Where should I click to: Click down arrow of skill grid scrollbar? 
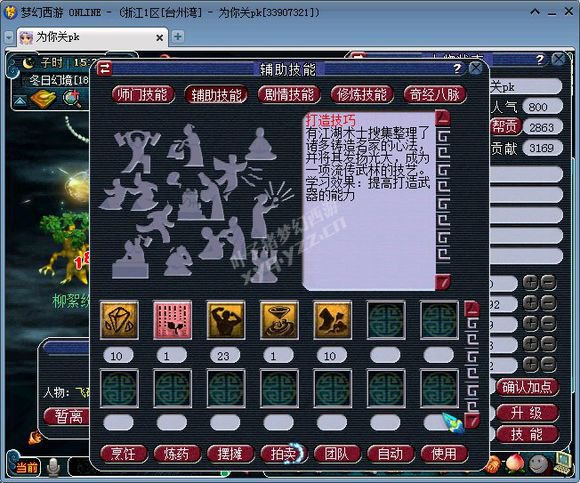(x=472, y=420)
